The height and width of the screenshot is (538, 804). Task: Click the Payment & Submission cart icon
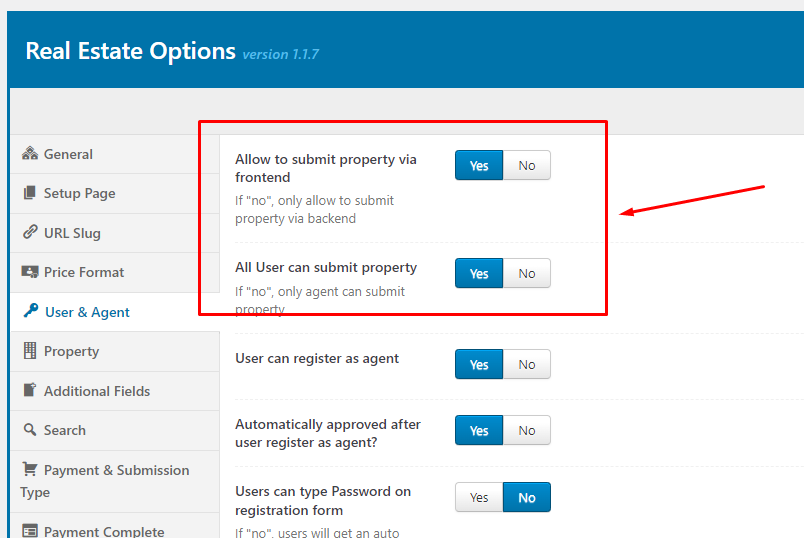pos(30,470)
